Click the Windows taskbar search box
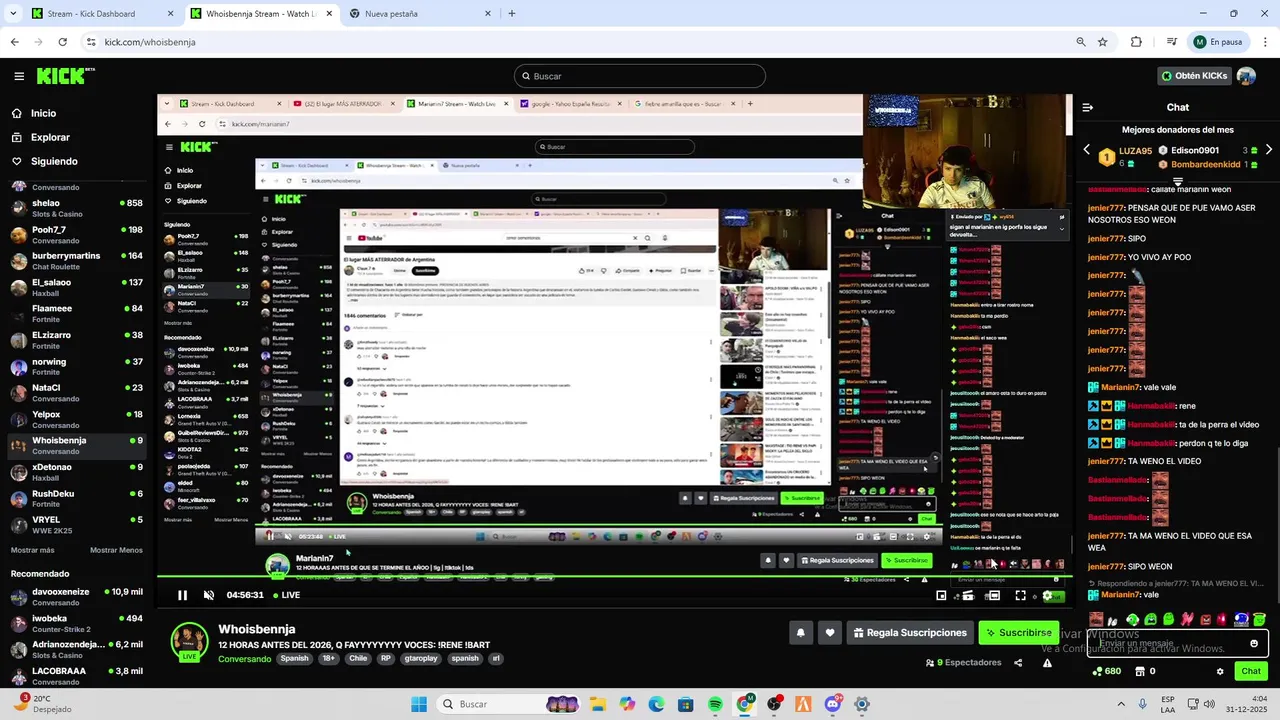The image size is (1280, 720). [508, 704]
